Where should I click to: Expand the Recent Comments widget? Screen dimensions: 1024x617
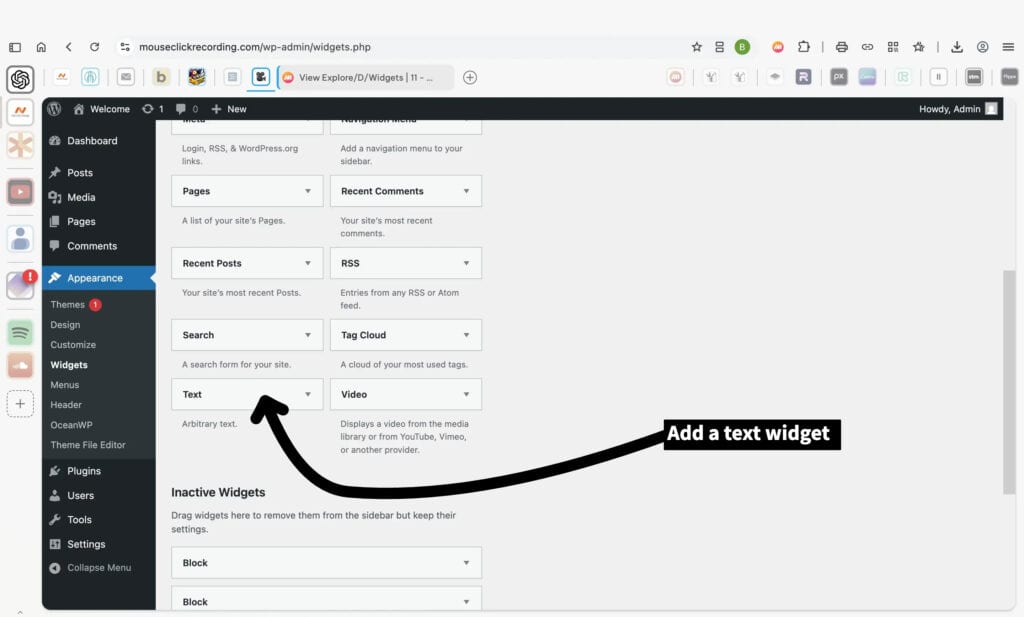click(466, 191)
